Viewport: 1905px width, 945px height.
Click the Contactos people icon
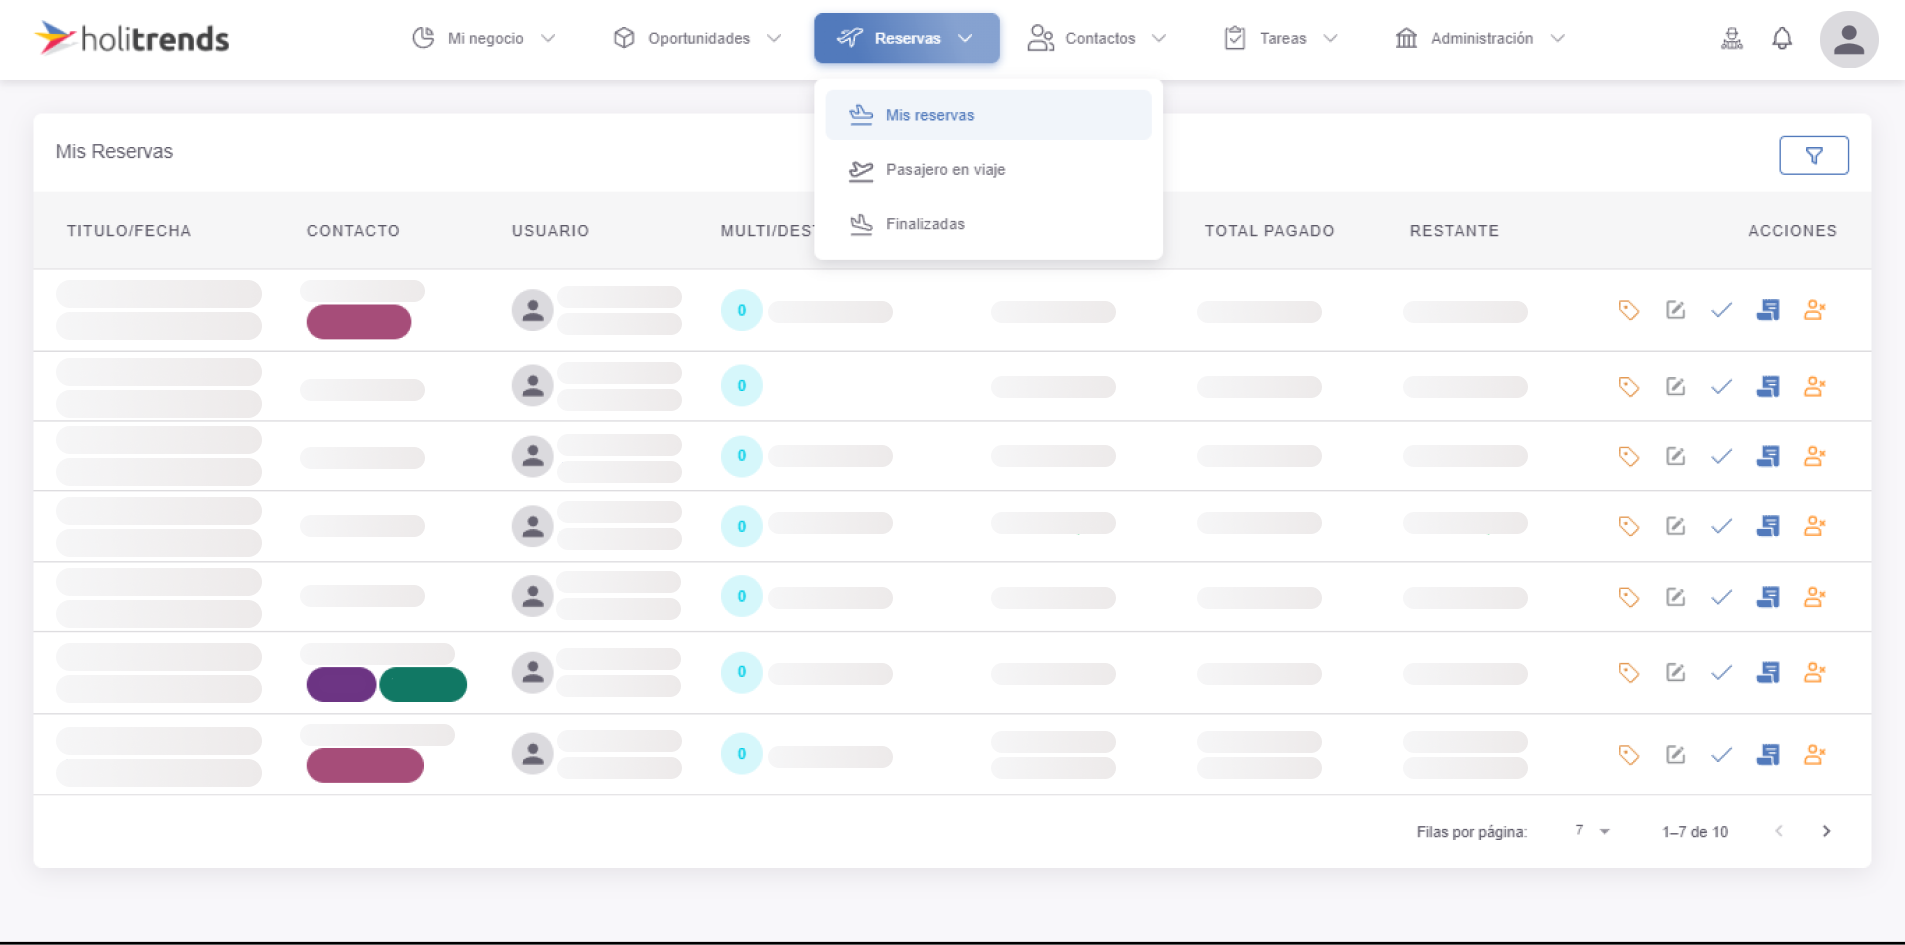pyautogui.click(x=1041, y=38)
